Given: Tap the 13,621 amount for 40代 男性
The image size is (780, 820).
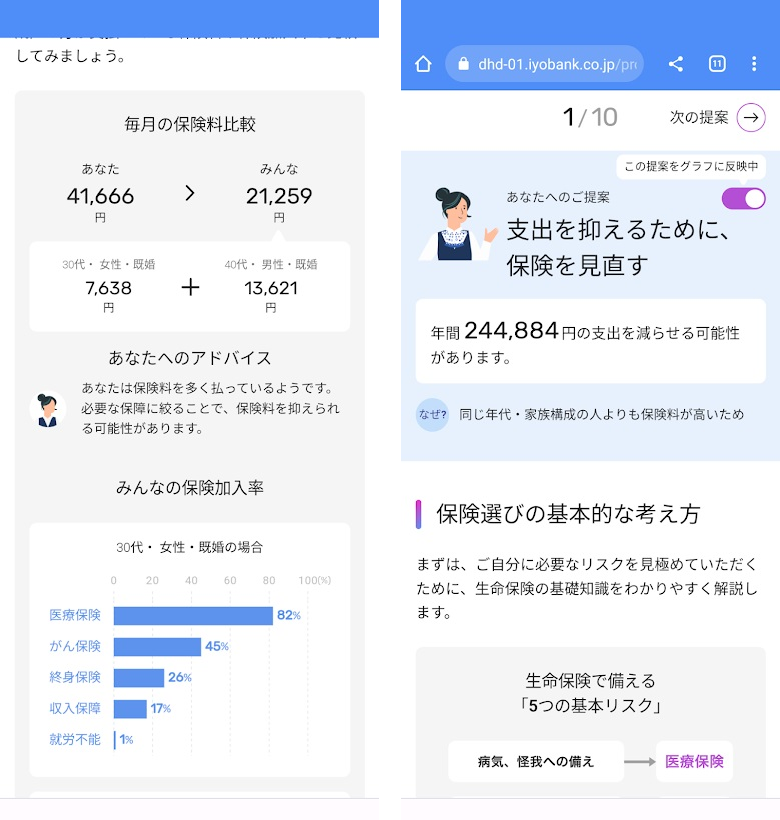Looking at the screenshot, I should (271, 288).
